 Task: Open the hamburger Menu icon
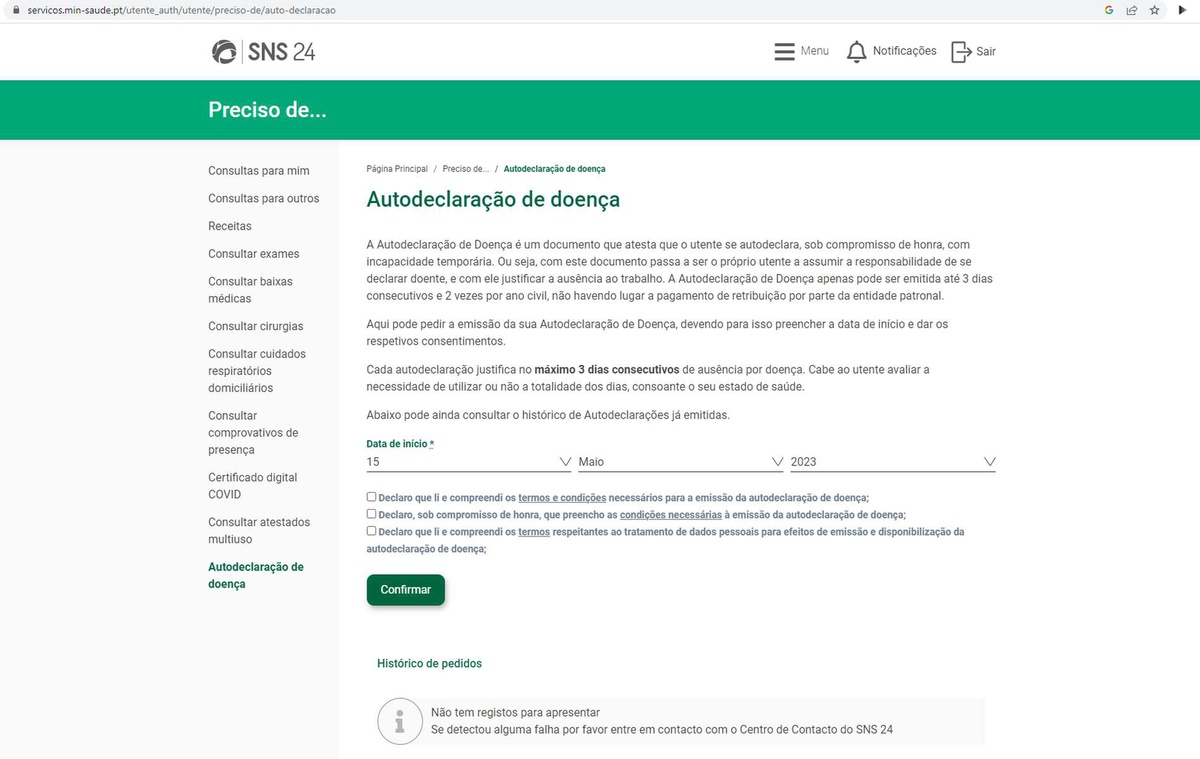[785, 51]
